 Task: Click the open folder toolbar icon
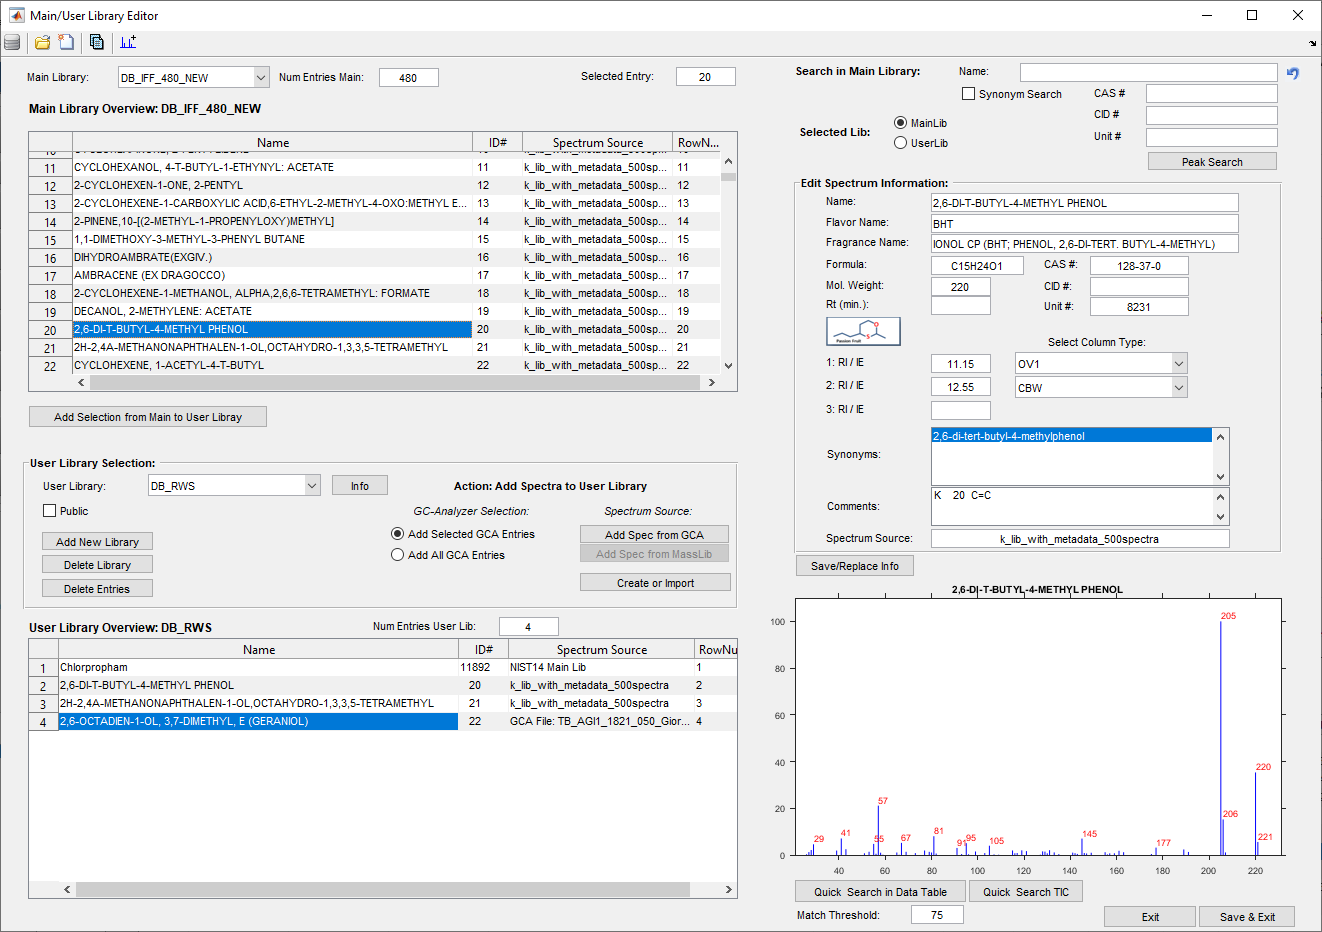tap(42, 42)
